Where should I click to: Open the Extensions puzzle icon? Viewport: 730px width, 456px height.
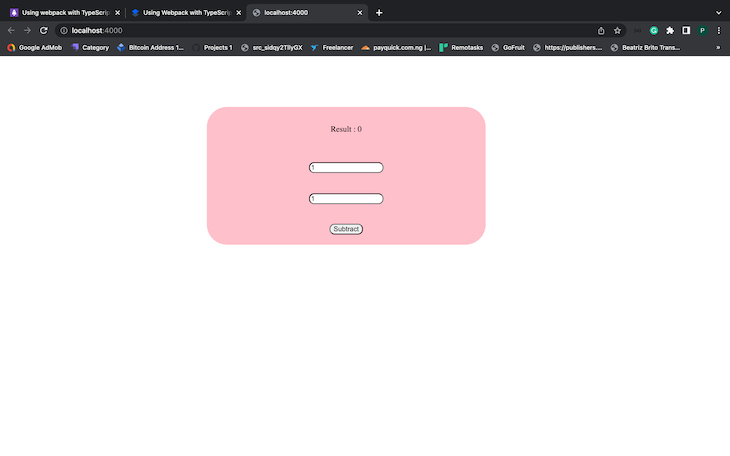(x=670, y=30)
